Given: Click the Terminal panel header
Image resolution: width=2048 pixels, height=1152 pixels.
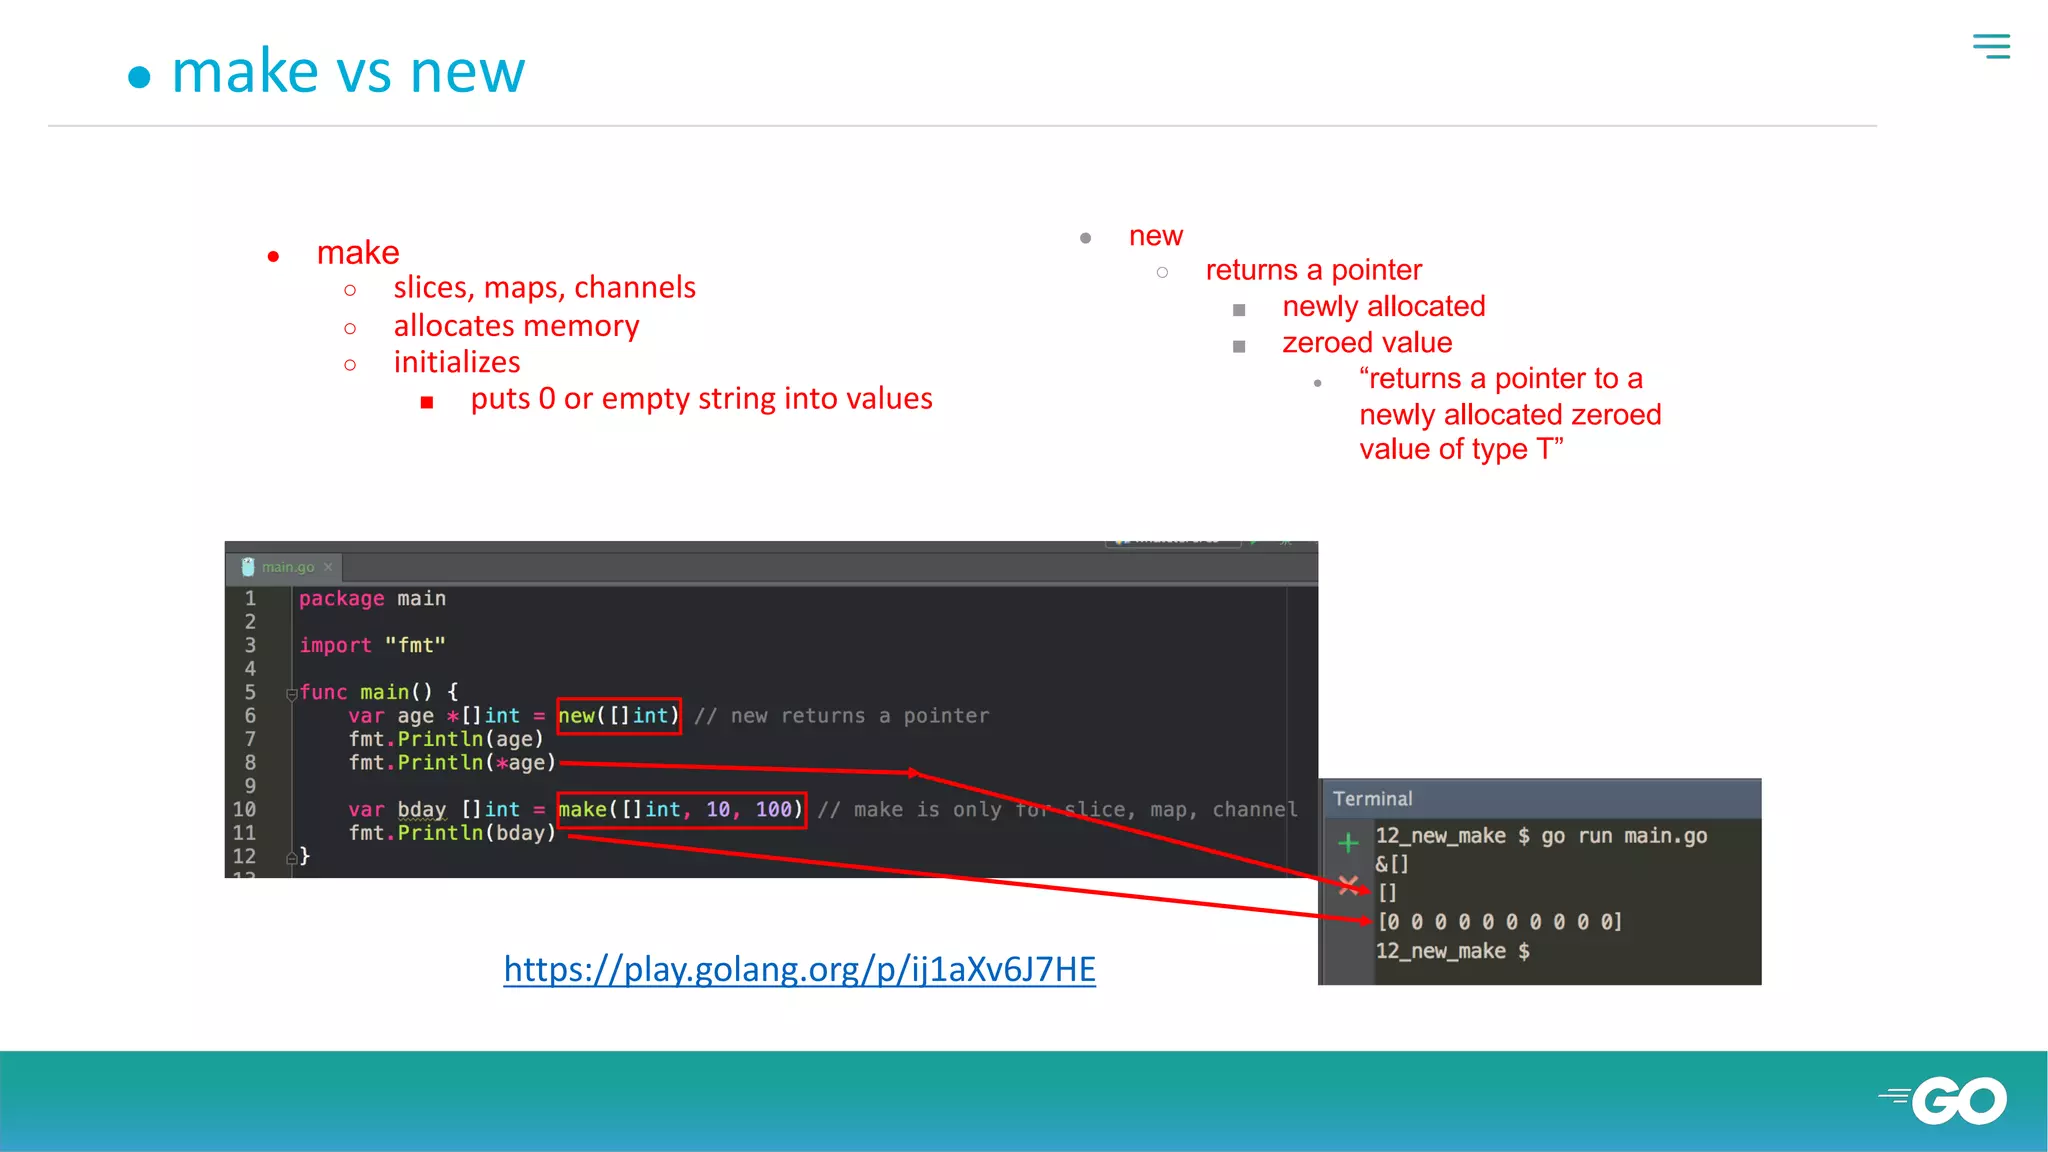Looking at the screenshot, I should 1541,799.
